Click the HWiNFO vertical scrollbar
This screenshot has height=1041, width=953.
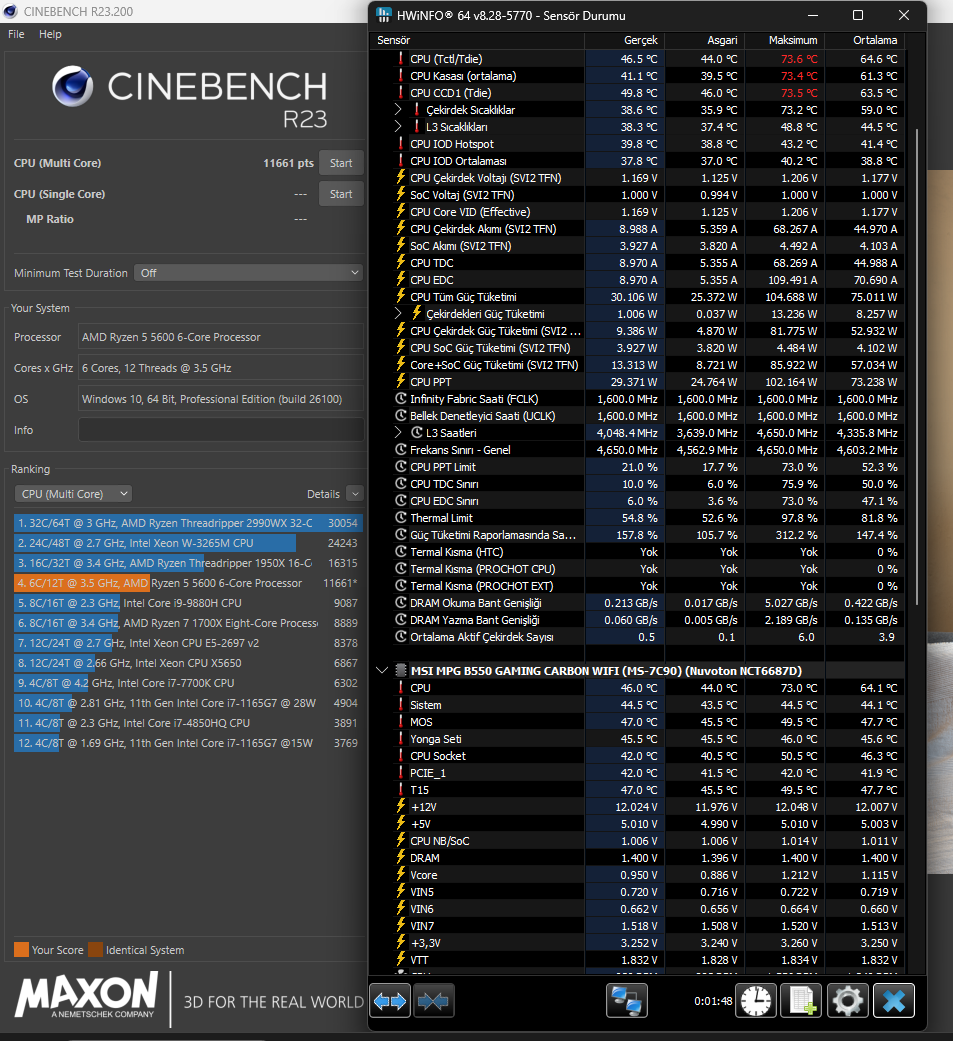coord(916,365)
